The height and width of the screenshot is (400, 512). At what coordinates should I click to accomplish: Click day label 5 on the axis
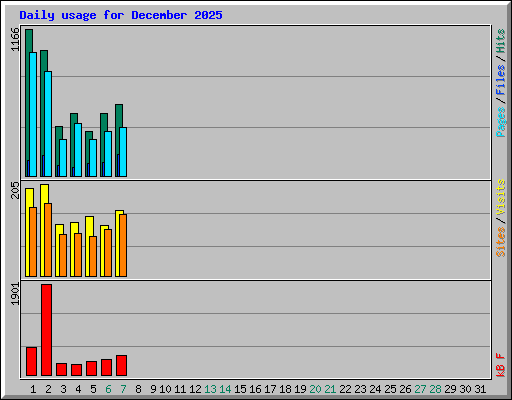[93, 389]
